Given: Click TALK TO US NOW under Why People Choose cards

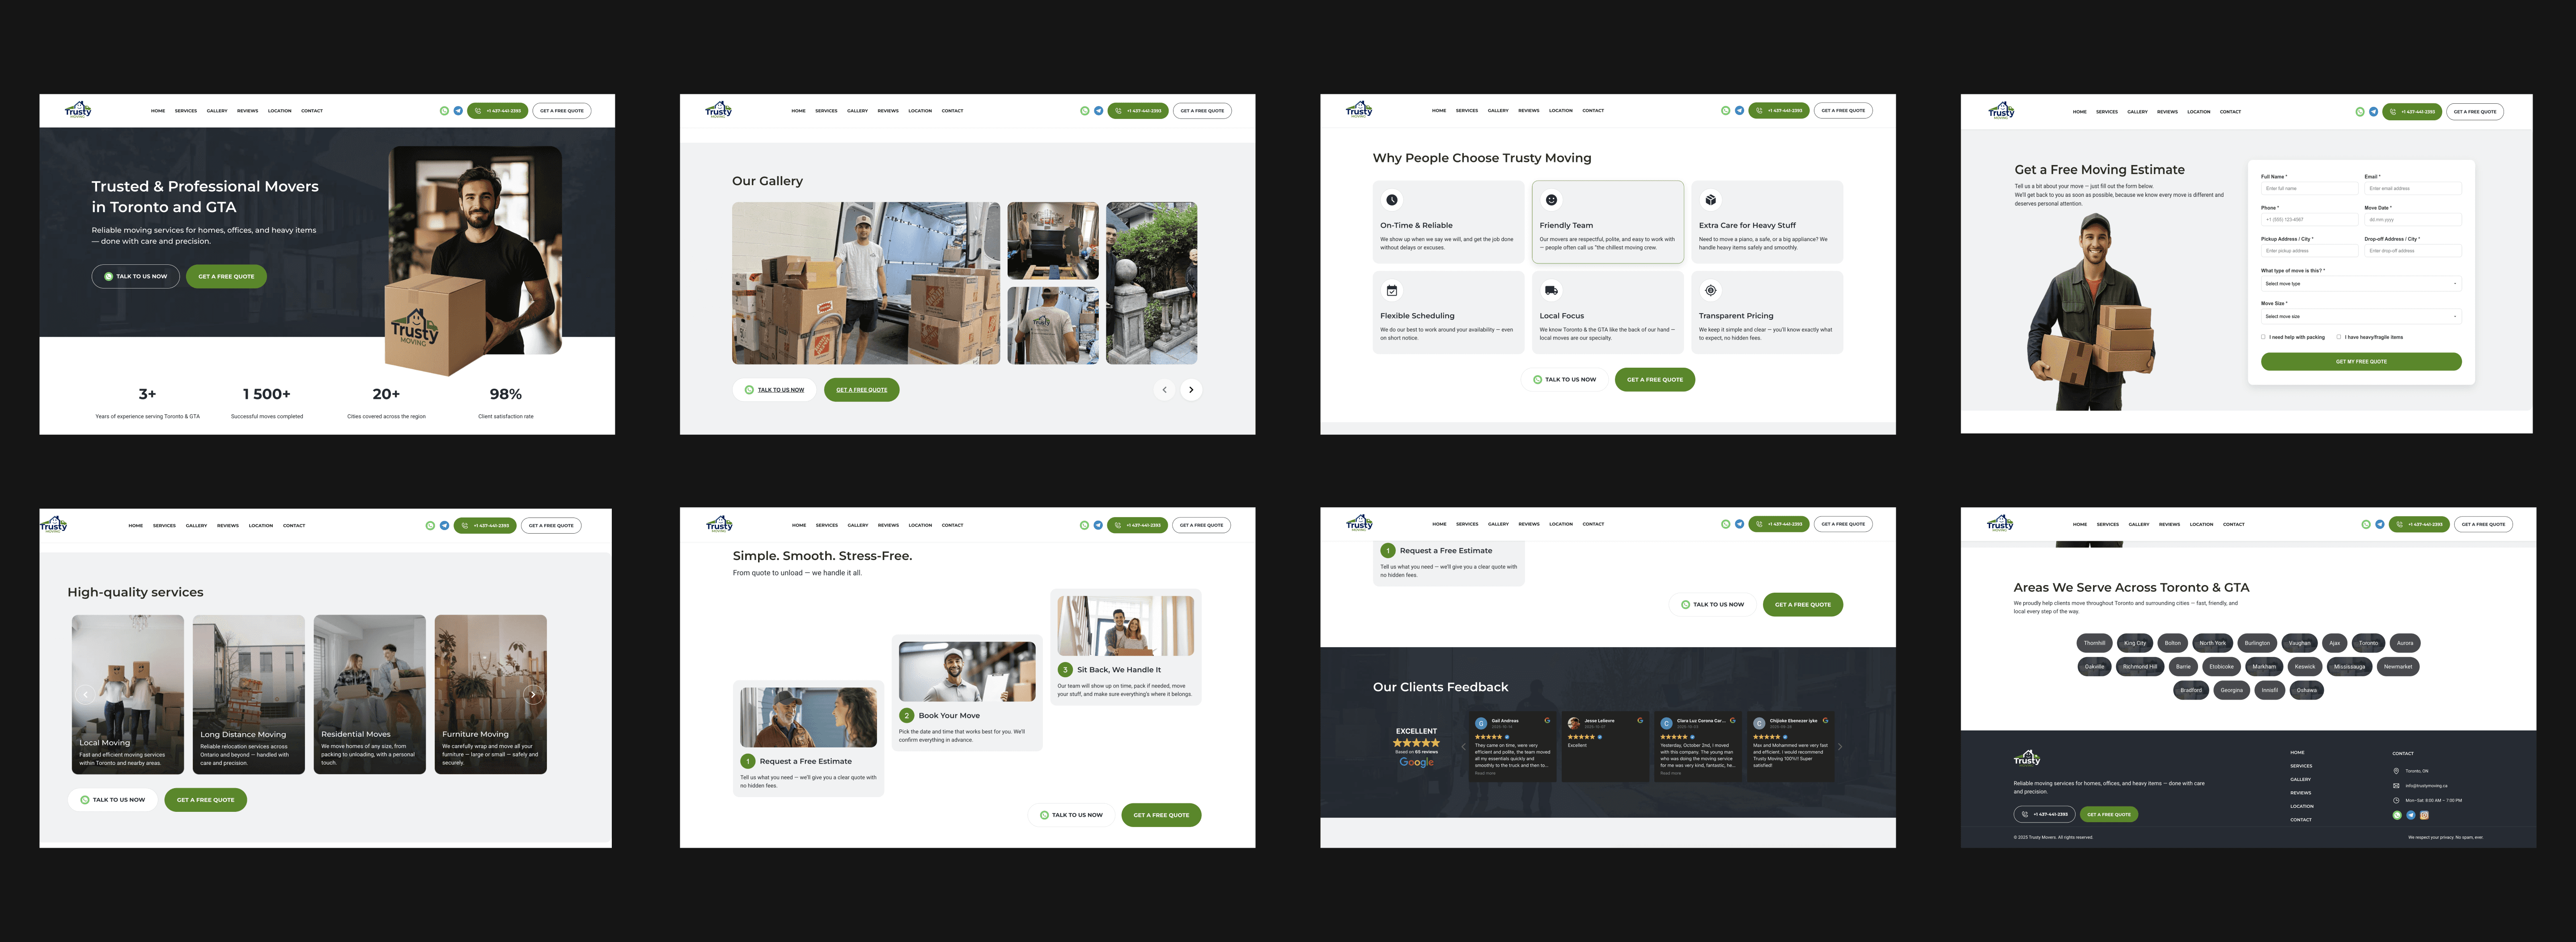Looking at the screenshot, I should (x=1565, y=380).
